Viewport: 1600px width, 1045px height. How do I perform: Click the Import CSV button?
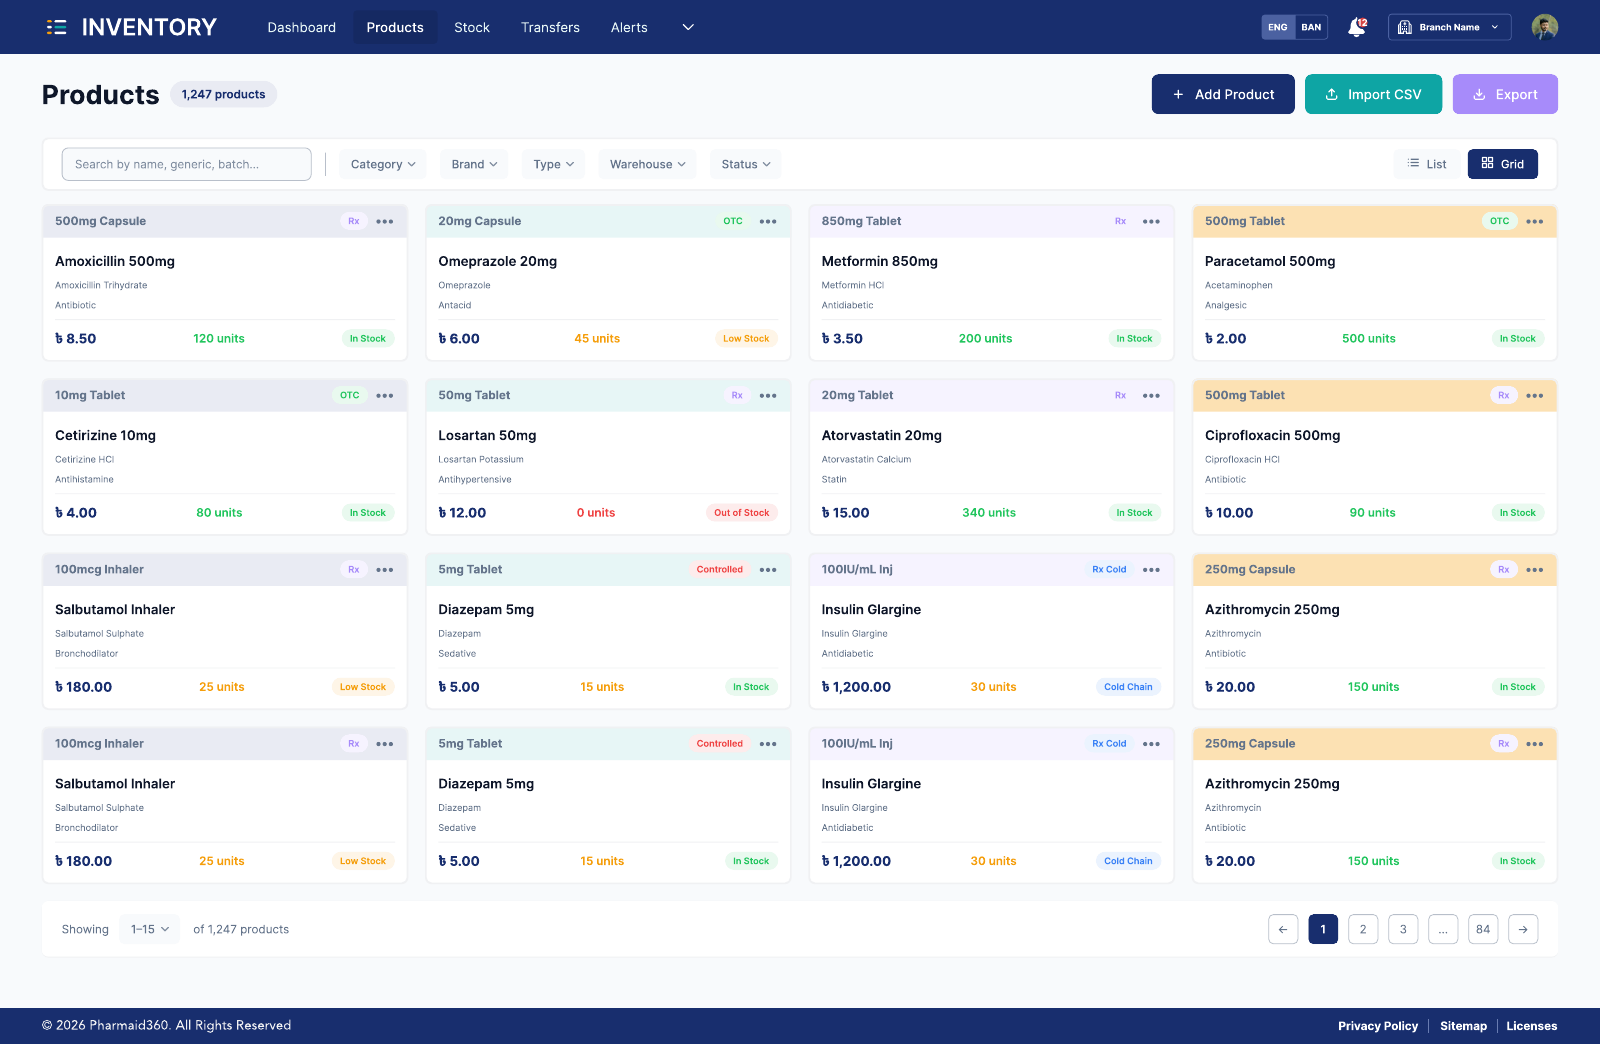[x=1373, y=94]
